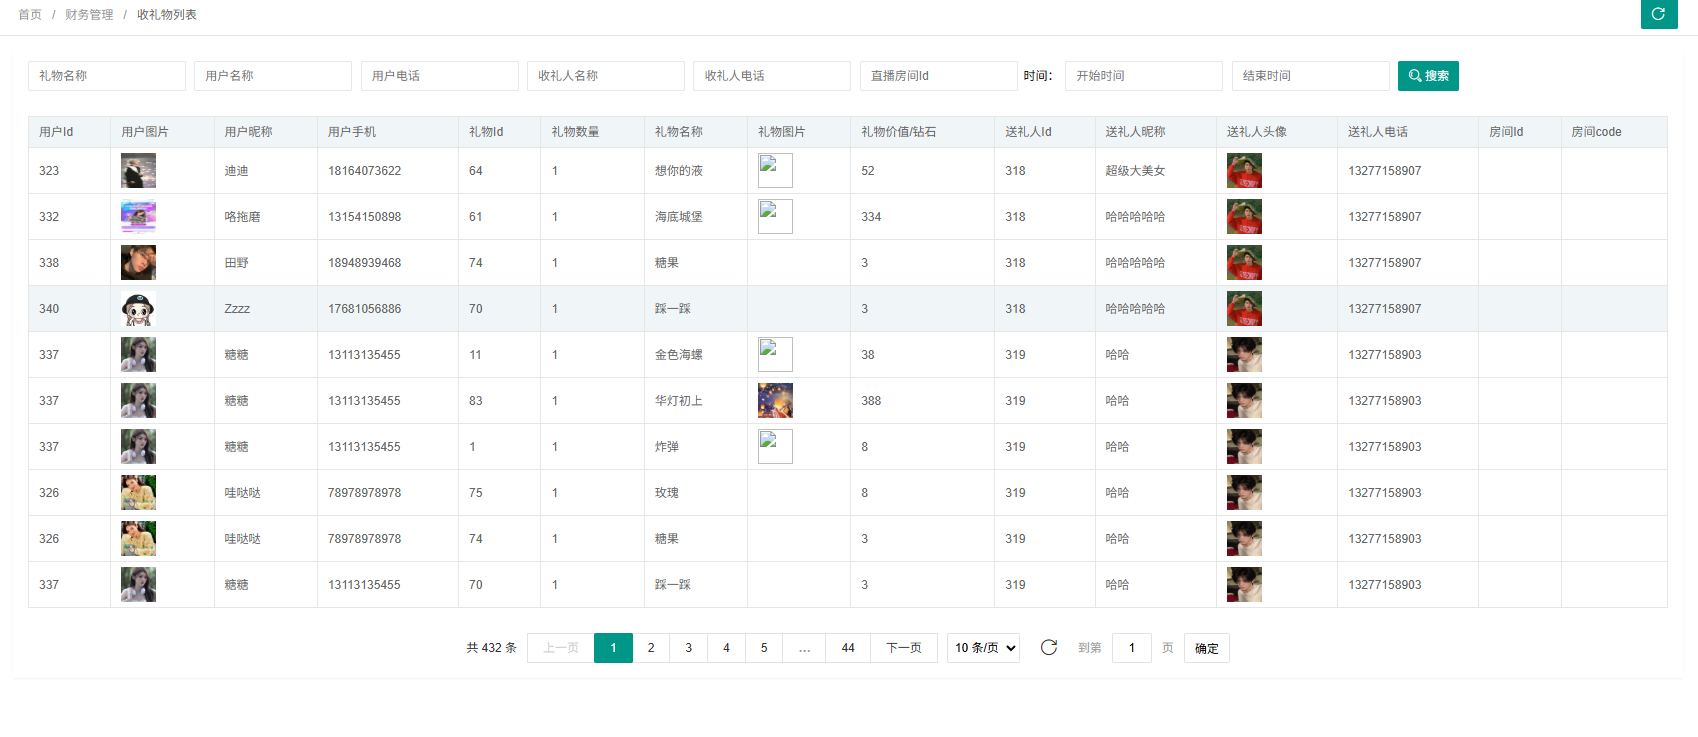Open 迪迪's user avatar thumbnail

click(138, 171)
